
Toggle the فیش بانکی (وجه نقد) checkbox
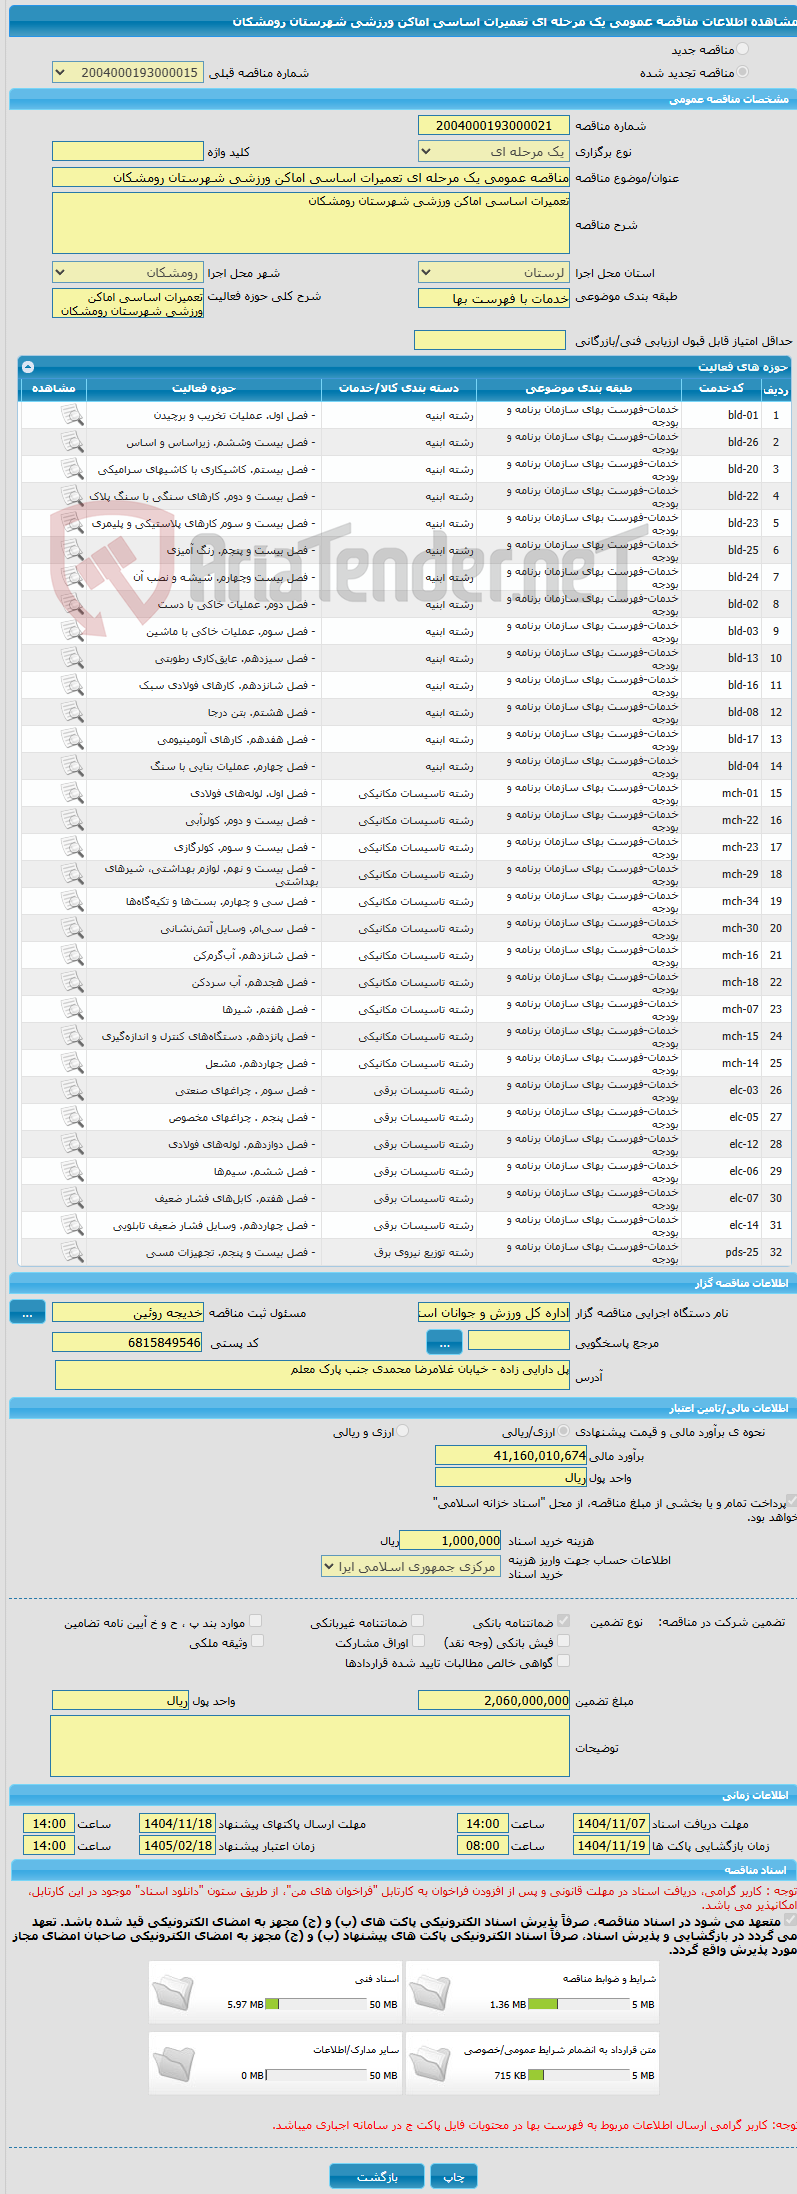click(564, 1641)
